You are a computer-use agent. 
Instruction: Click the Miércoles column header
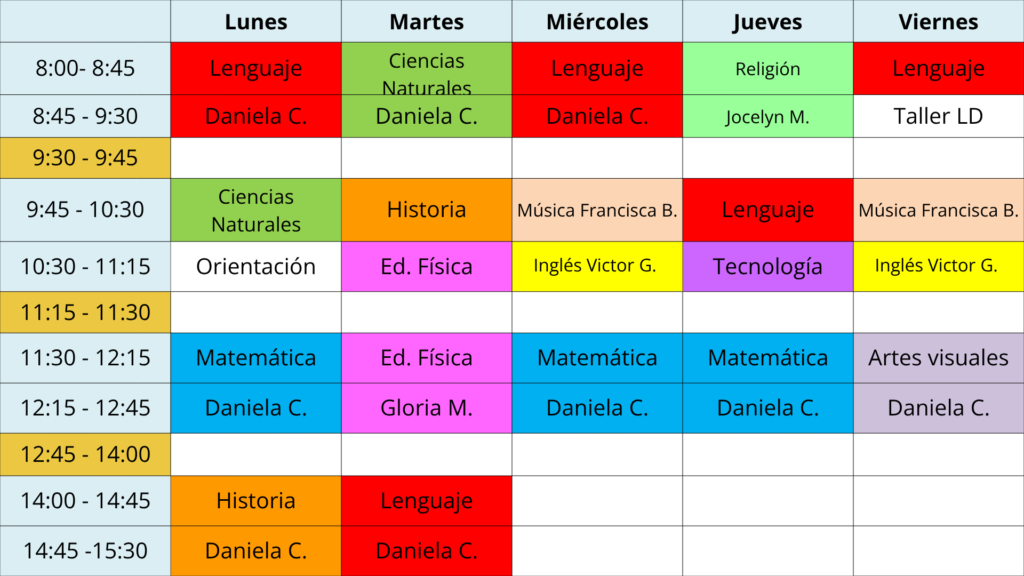click(597, 22)
